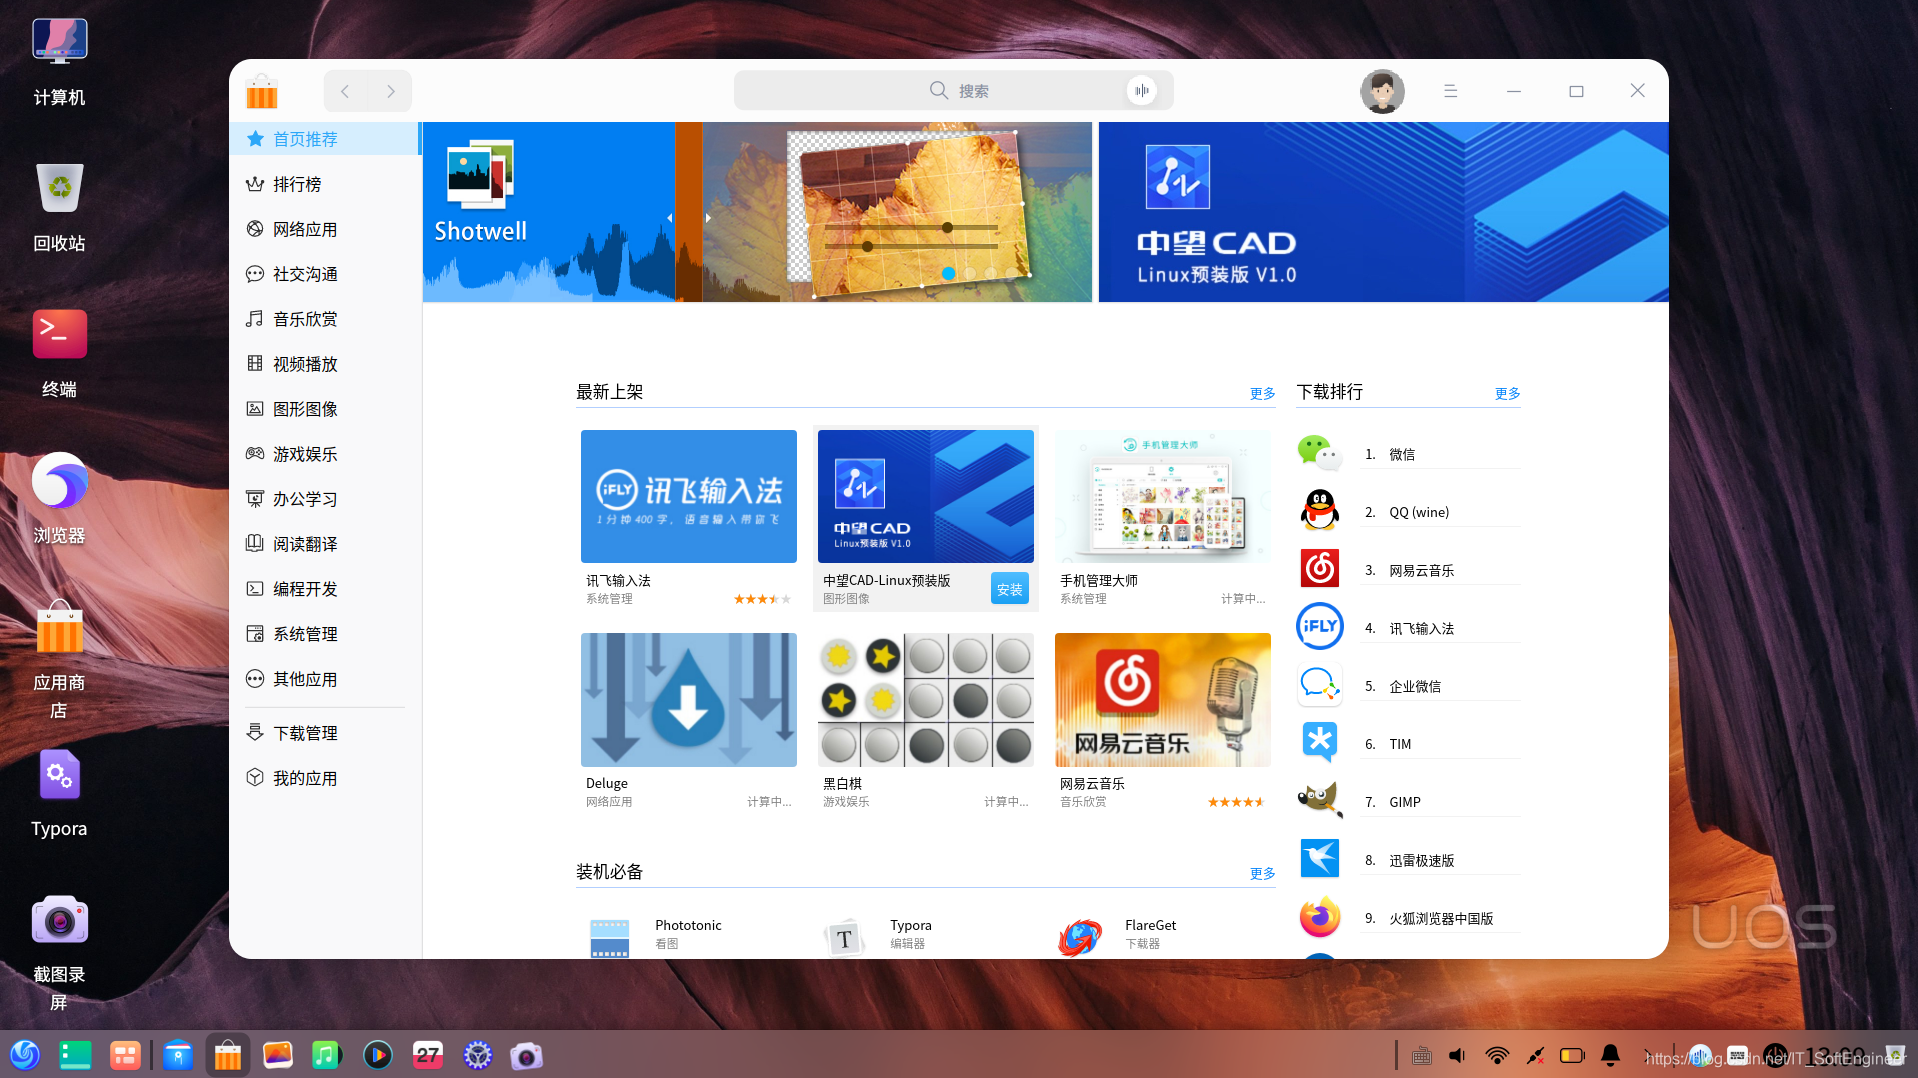Open the 讯飞输入法 app card
Viewport: 1918px width, 1078px height.
(689, 518)
